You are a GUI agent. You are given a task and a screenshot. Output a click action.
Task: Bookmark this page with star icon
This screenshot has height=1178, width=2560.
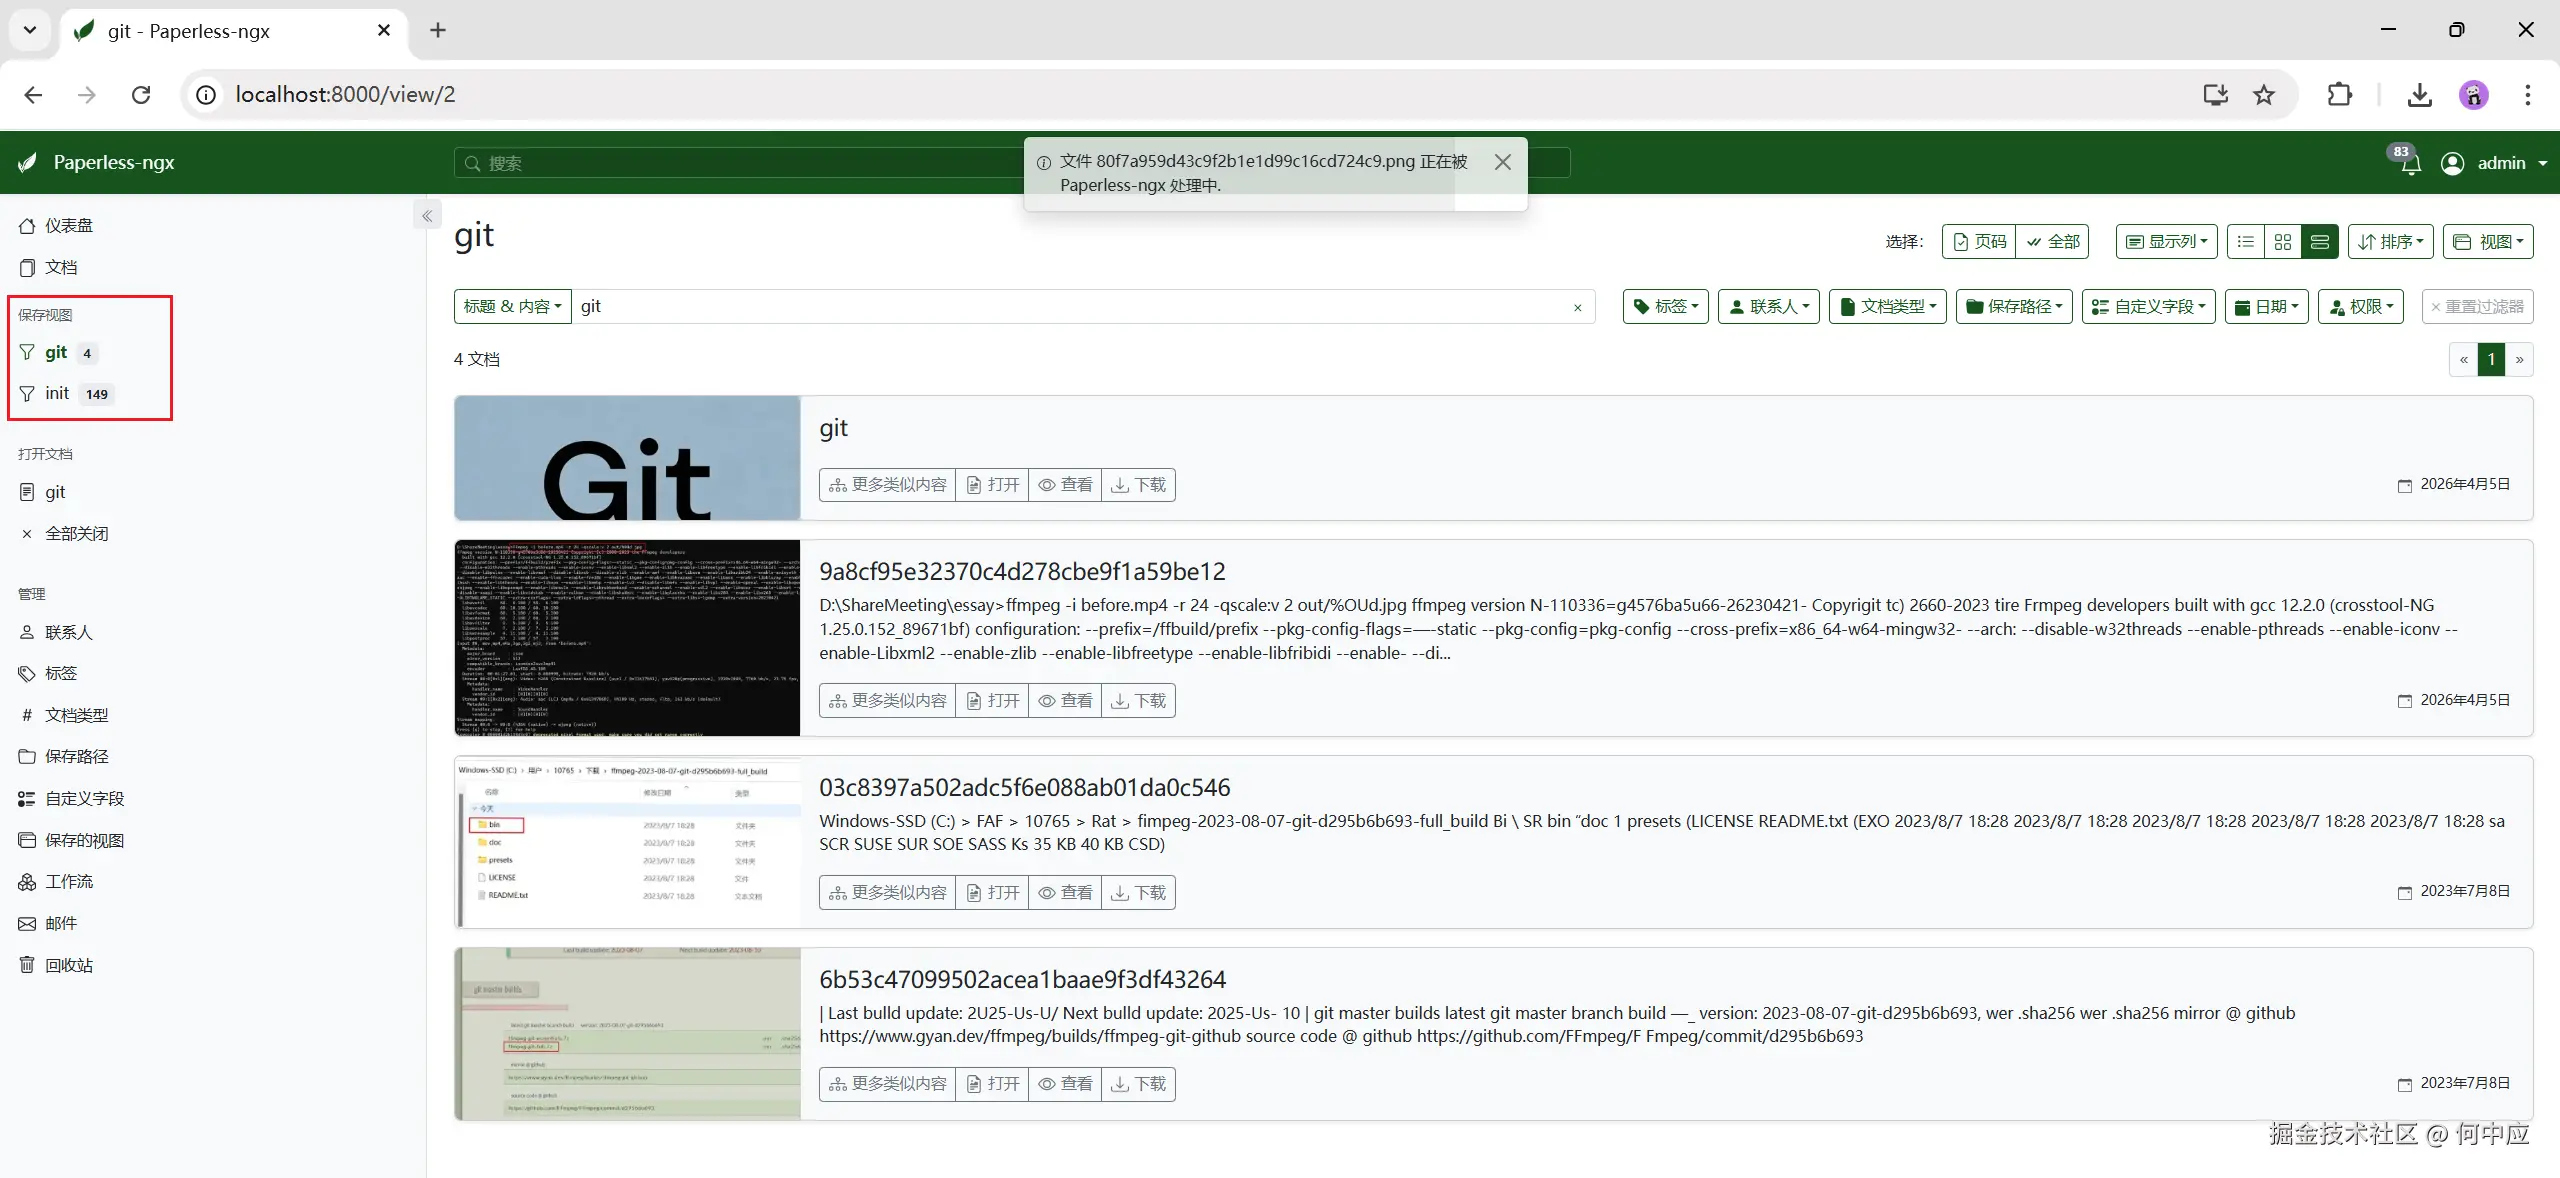2264,95
